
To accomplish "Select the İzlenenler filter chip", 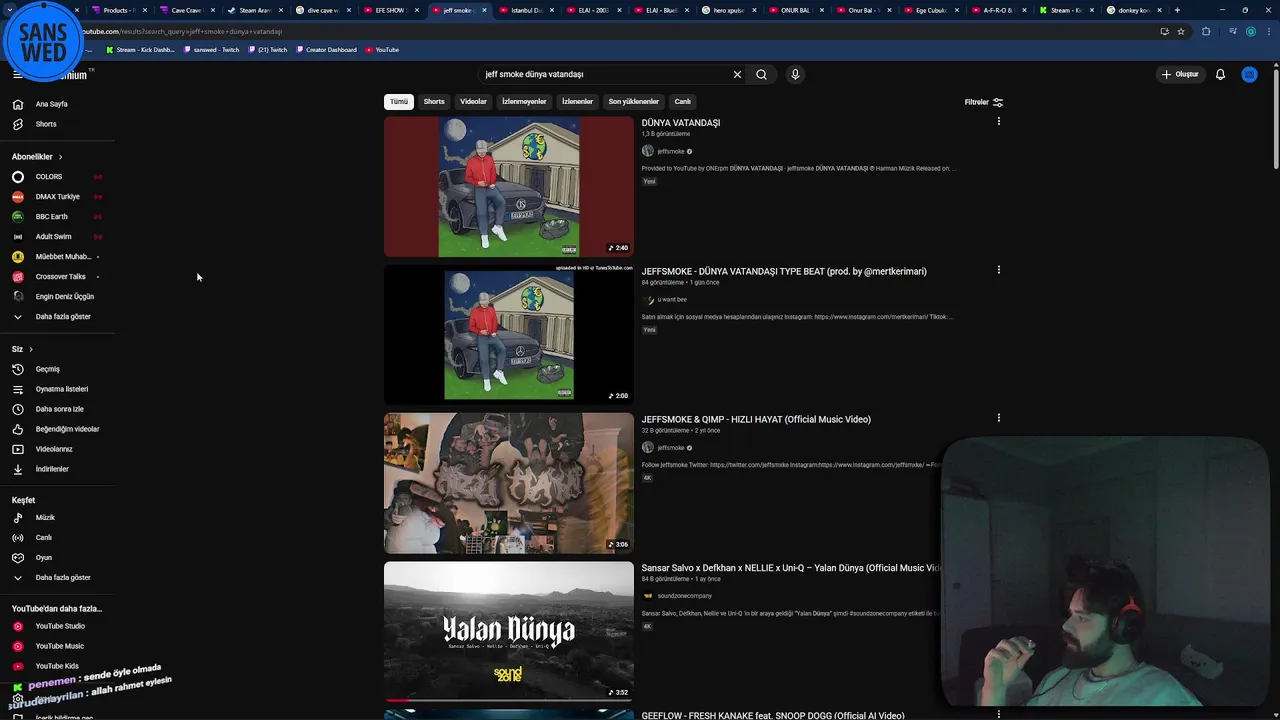I will point(577,102).
